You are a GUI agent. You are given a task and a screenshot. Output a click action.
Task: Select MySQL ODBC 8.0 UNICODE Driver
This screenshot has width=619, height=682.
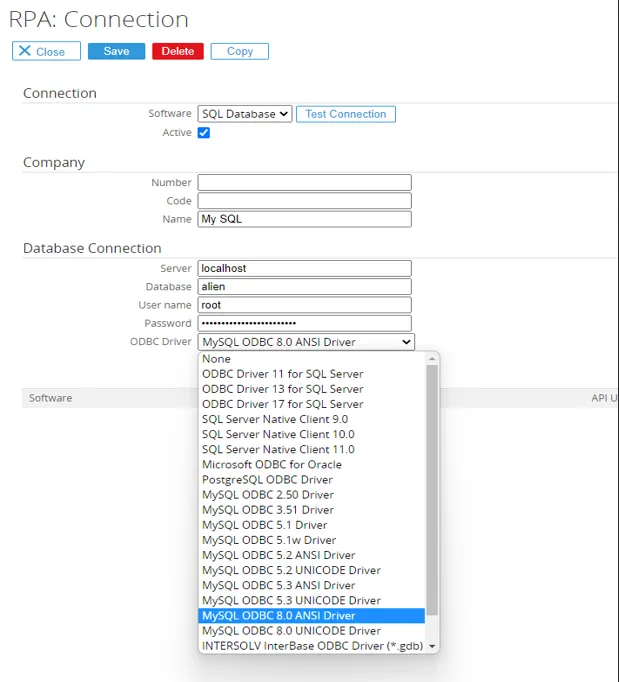(311, 631)
